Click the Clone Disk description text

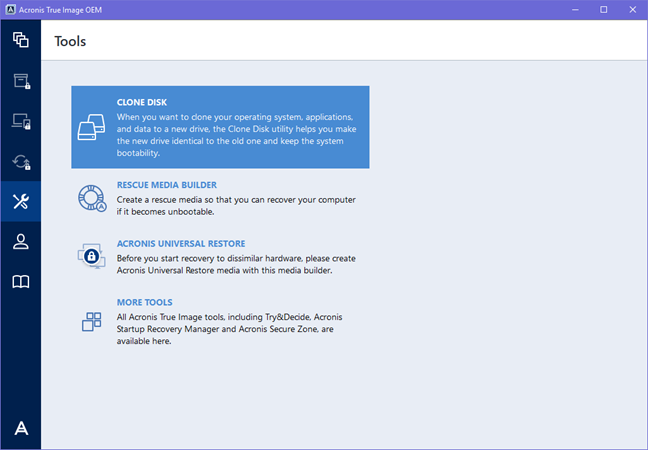[236, 135]
